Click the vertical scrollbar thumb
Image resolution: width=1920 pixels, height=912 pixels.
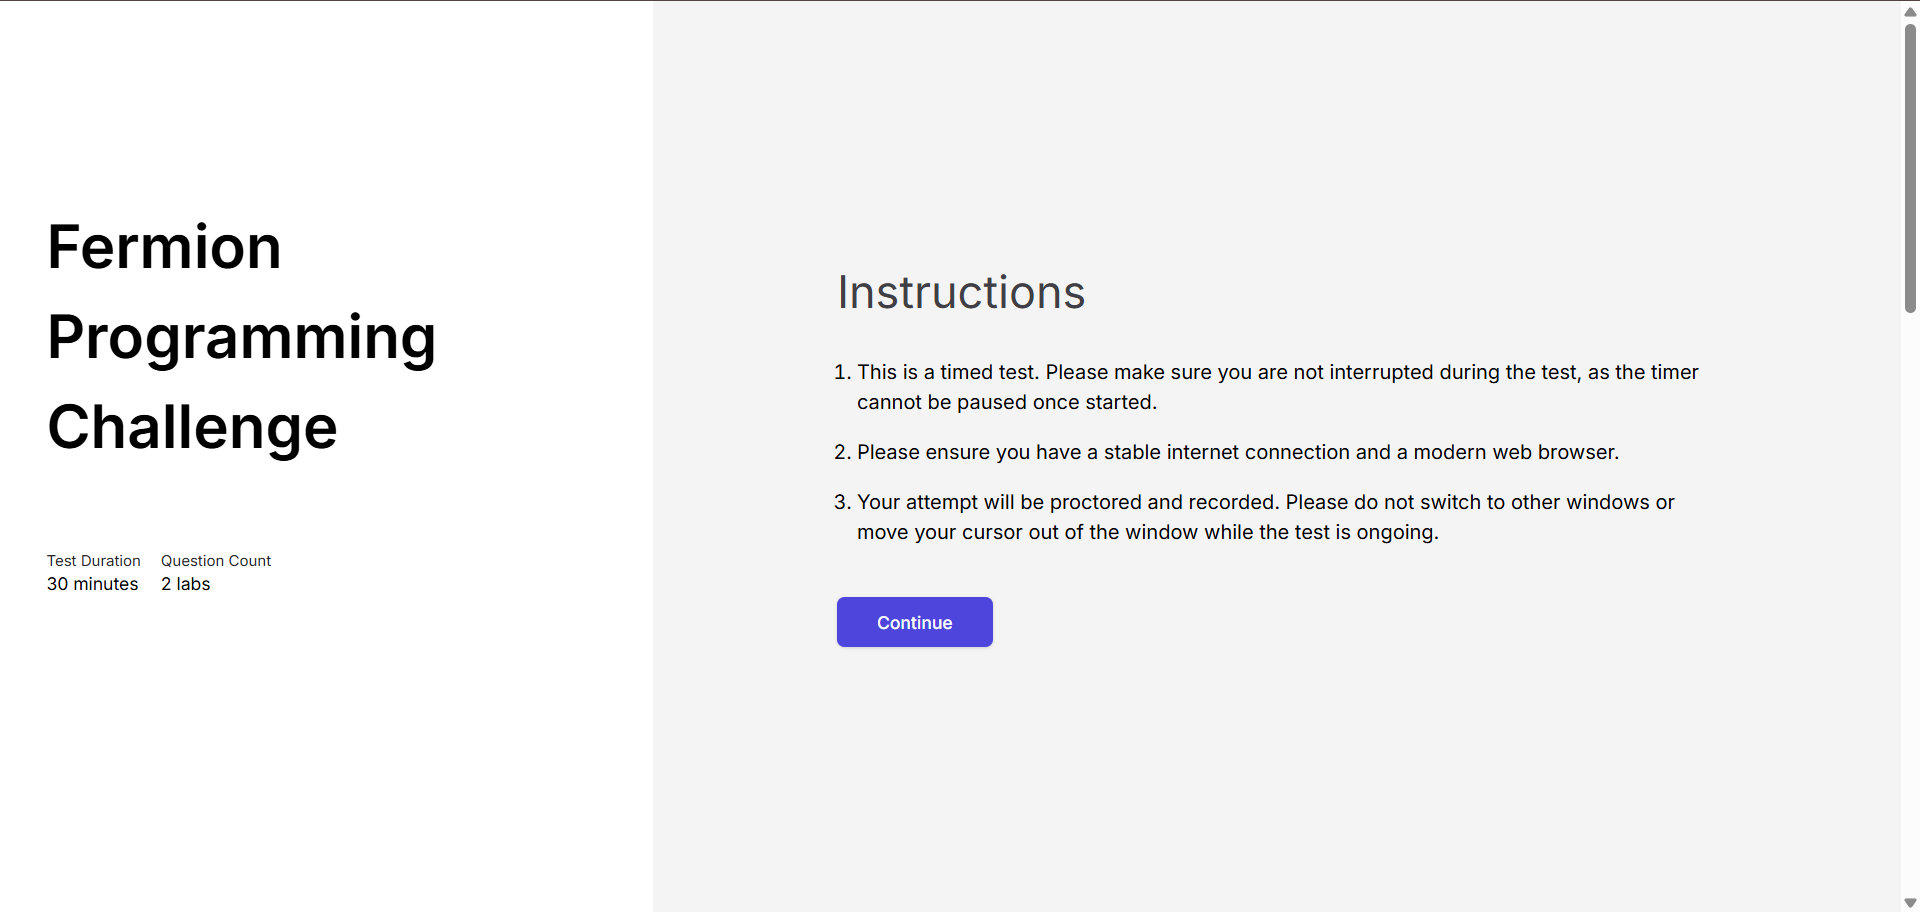click(1910, 165)
